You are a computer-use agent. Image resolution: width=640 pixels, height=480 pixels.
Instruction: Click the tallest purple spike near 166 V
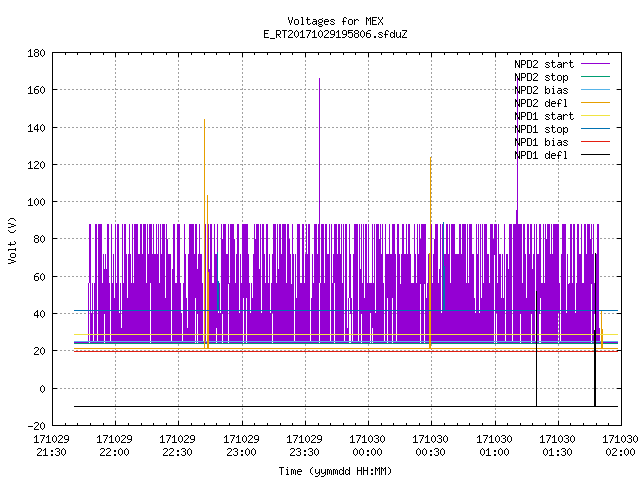click(x=320, y=151)
